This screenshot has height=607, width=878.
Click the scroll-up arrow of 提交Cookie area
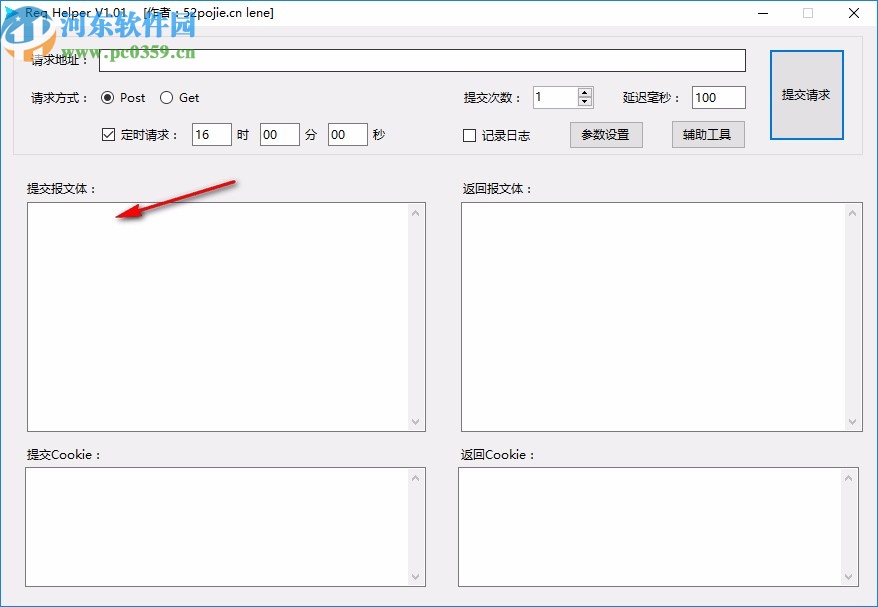click(x=416, y=476)
